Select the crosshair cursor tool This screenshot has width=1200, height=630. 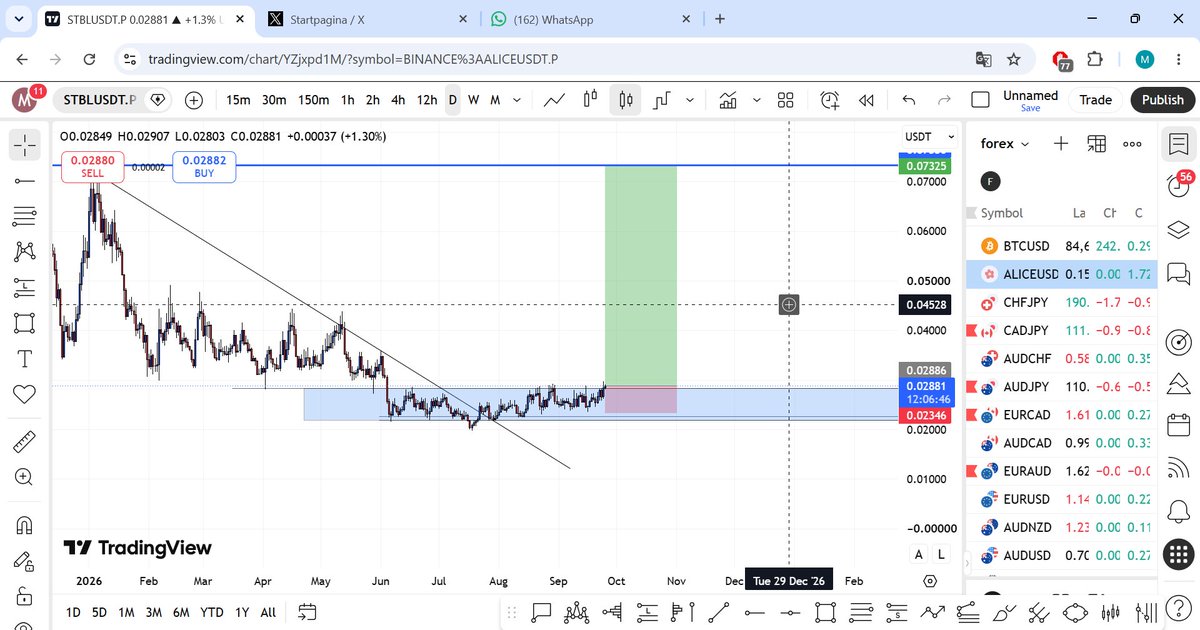25,146
